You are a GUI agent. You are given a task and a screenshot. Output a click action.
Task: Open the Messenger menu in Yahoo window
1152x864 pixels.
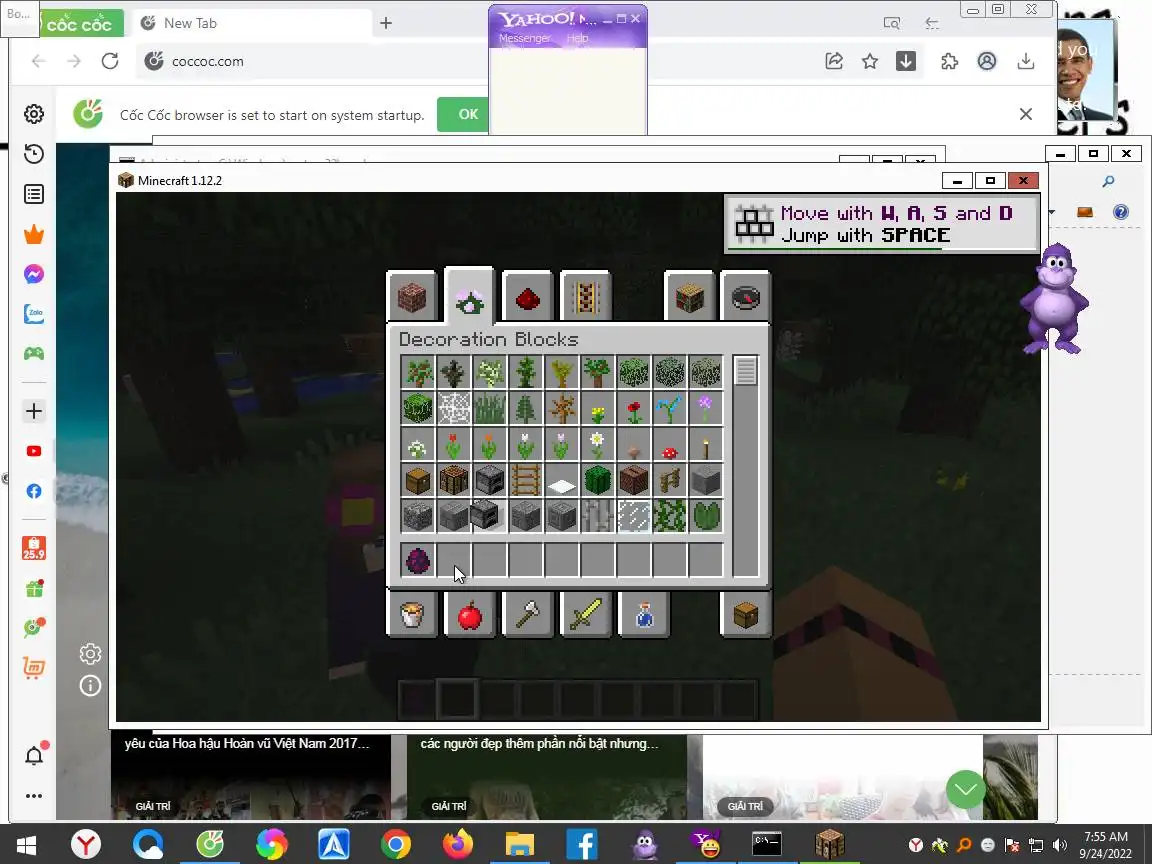point(524,38)
